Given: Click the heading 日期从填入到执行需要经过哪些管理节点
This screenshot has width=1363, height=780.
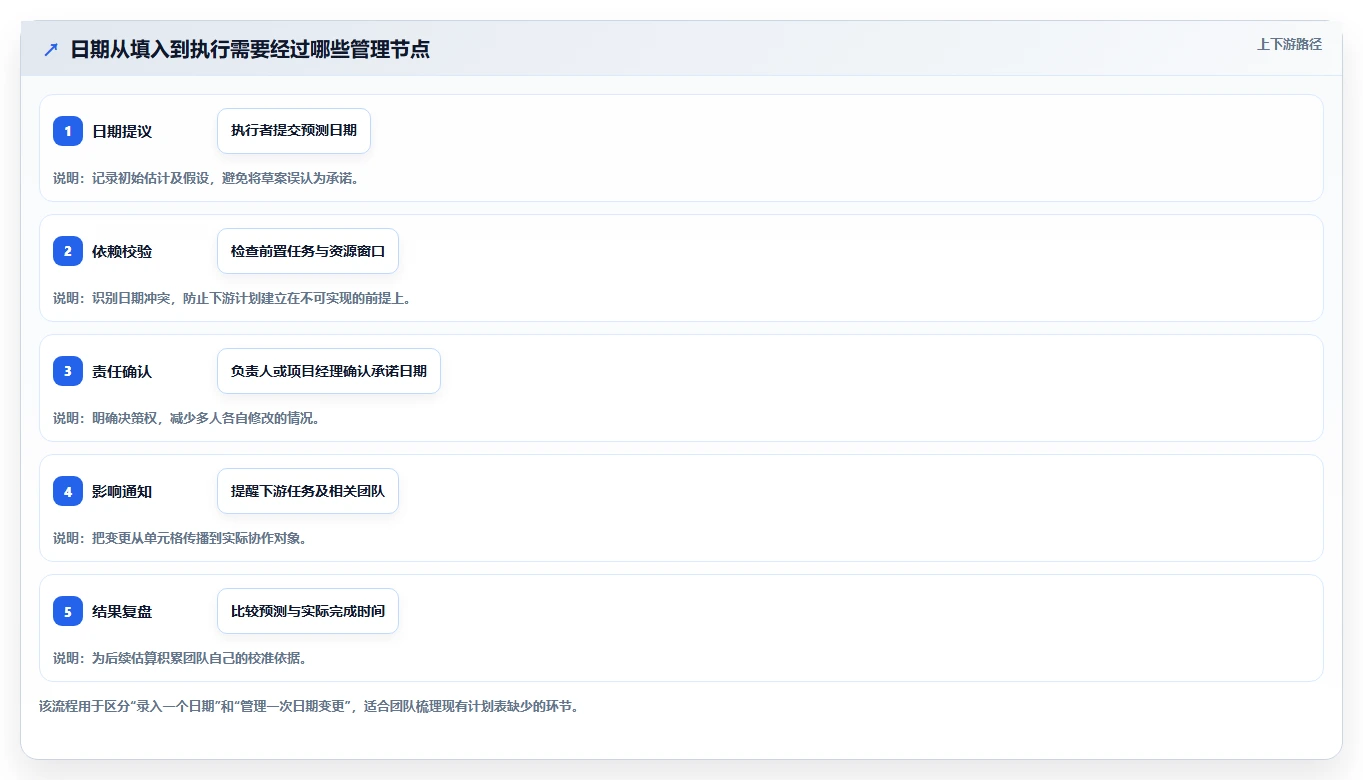Looking at the screenshot, I should click(x=250, y=50).
